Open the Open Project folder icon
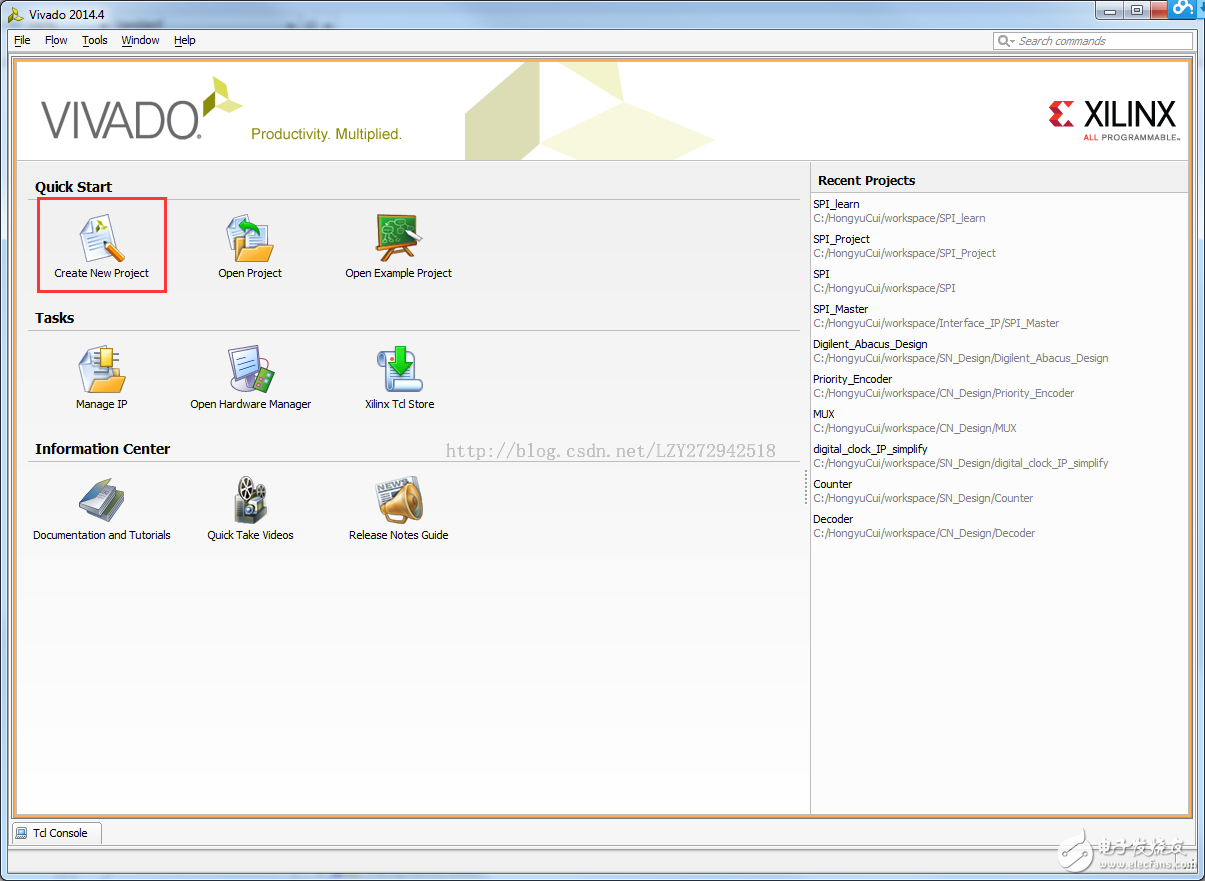The width and height of the screenshot is (1205, 881). pos(250,240)
